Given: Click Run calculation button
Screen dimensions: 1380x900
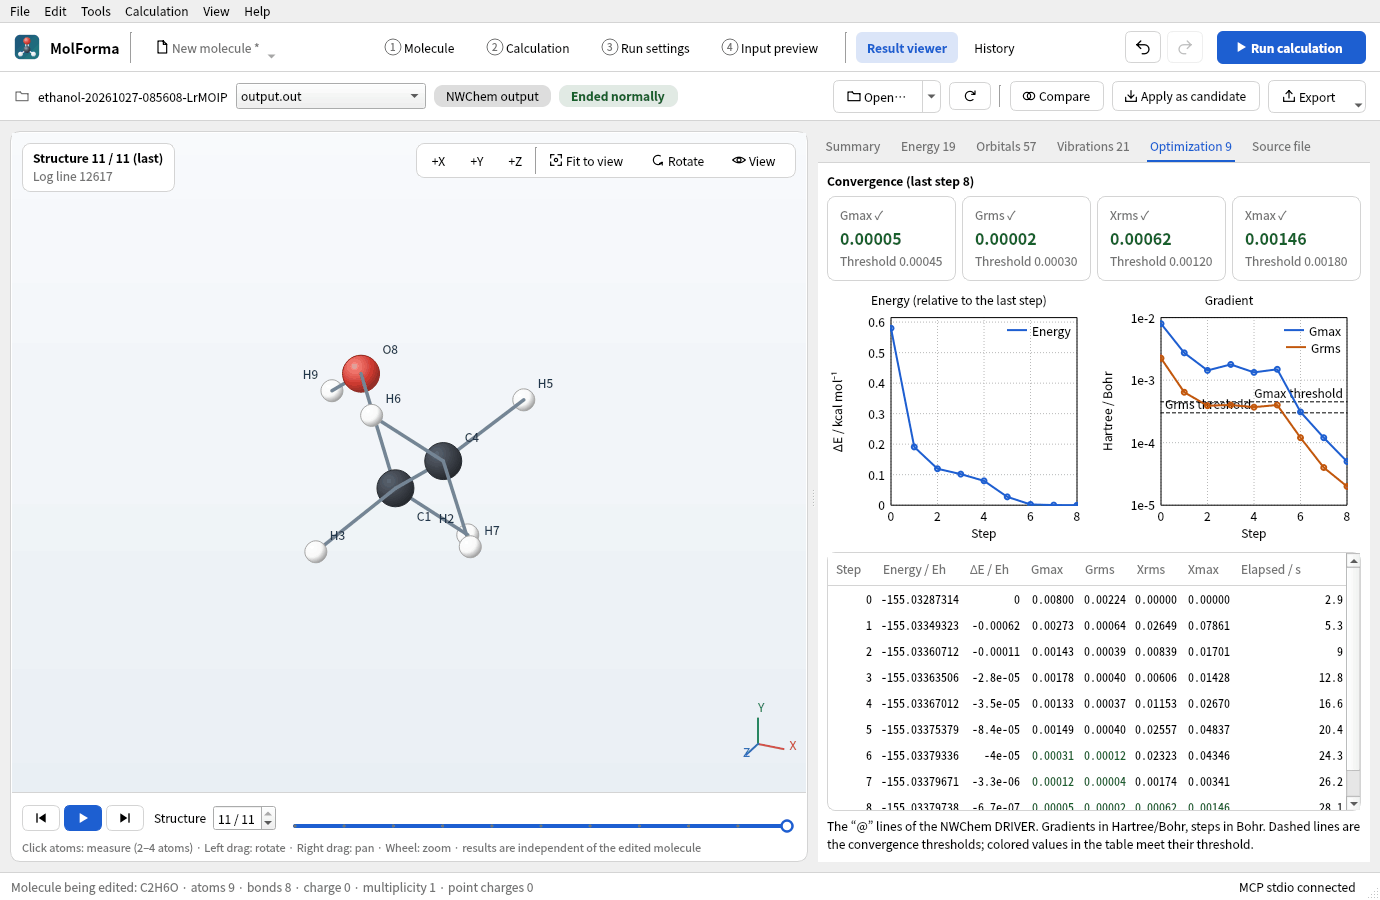Looking at the screenshot, I should point(1291,47).
